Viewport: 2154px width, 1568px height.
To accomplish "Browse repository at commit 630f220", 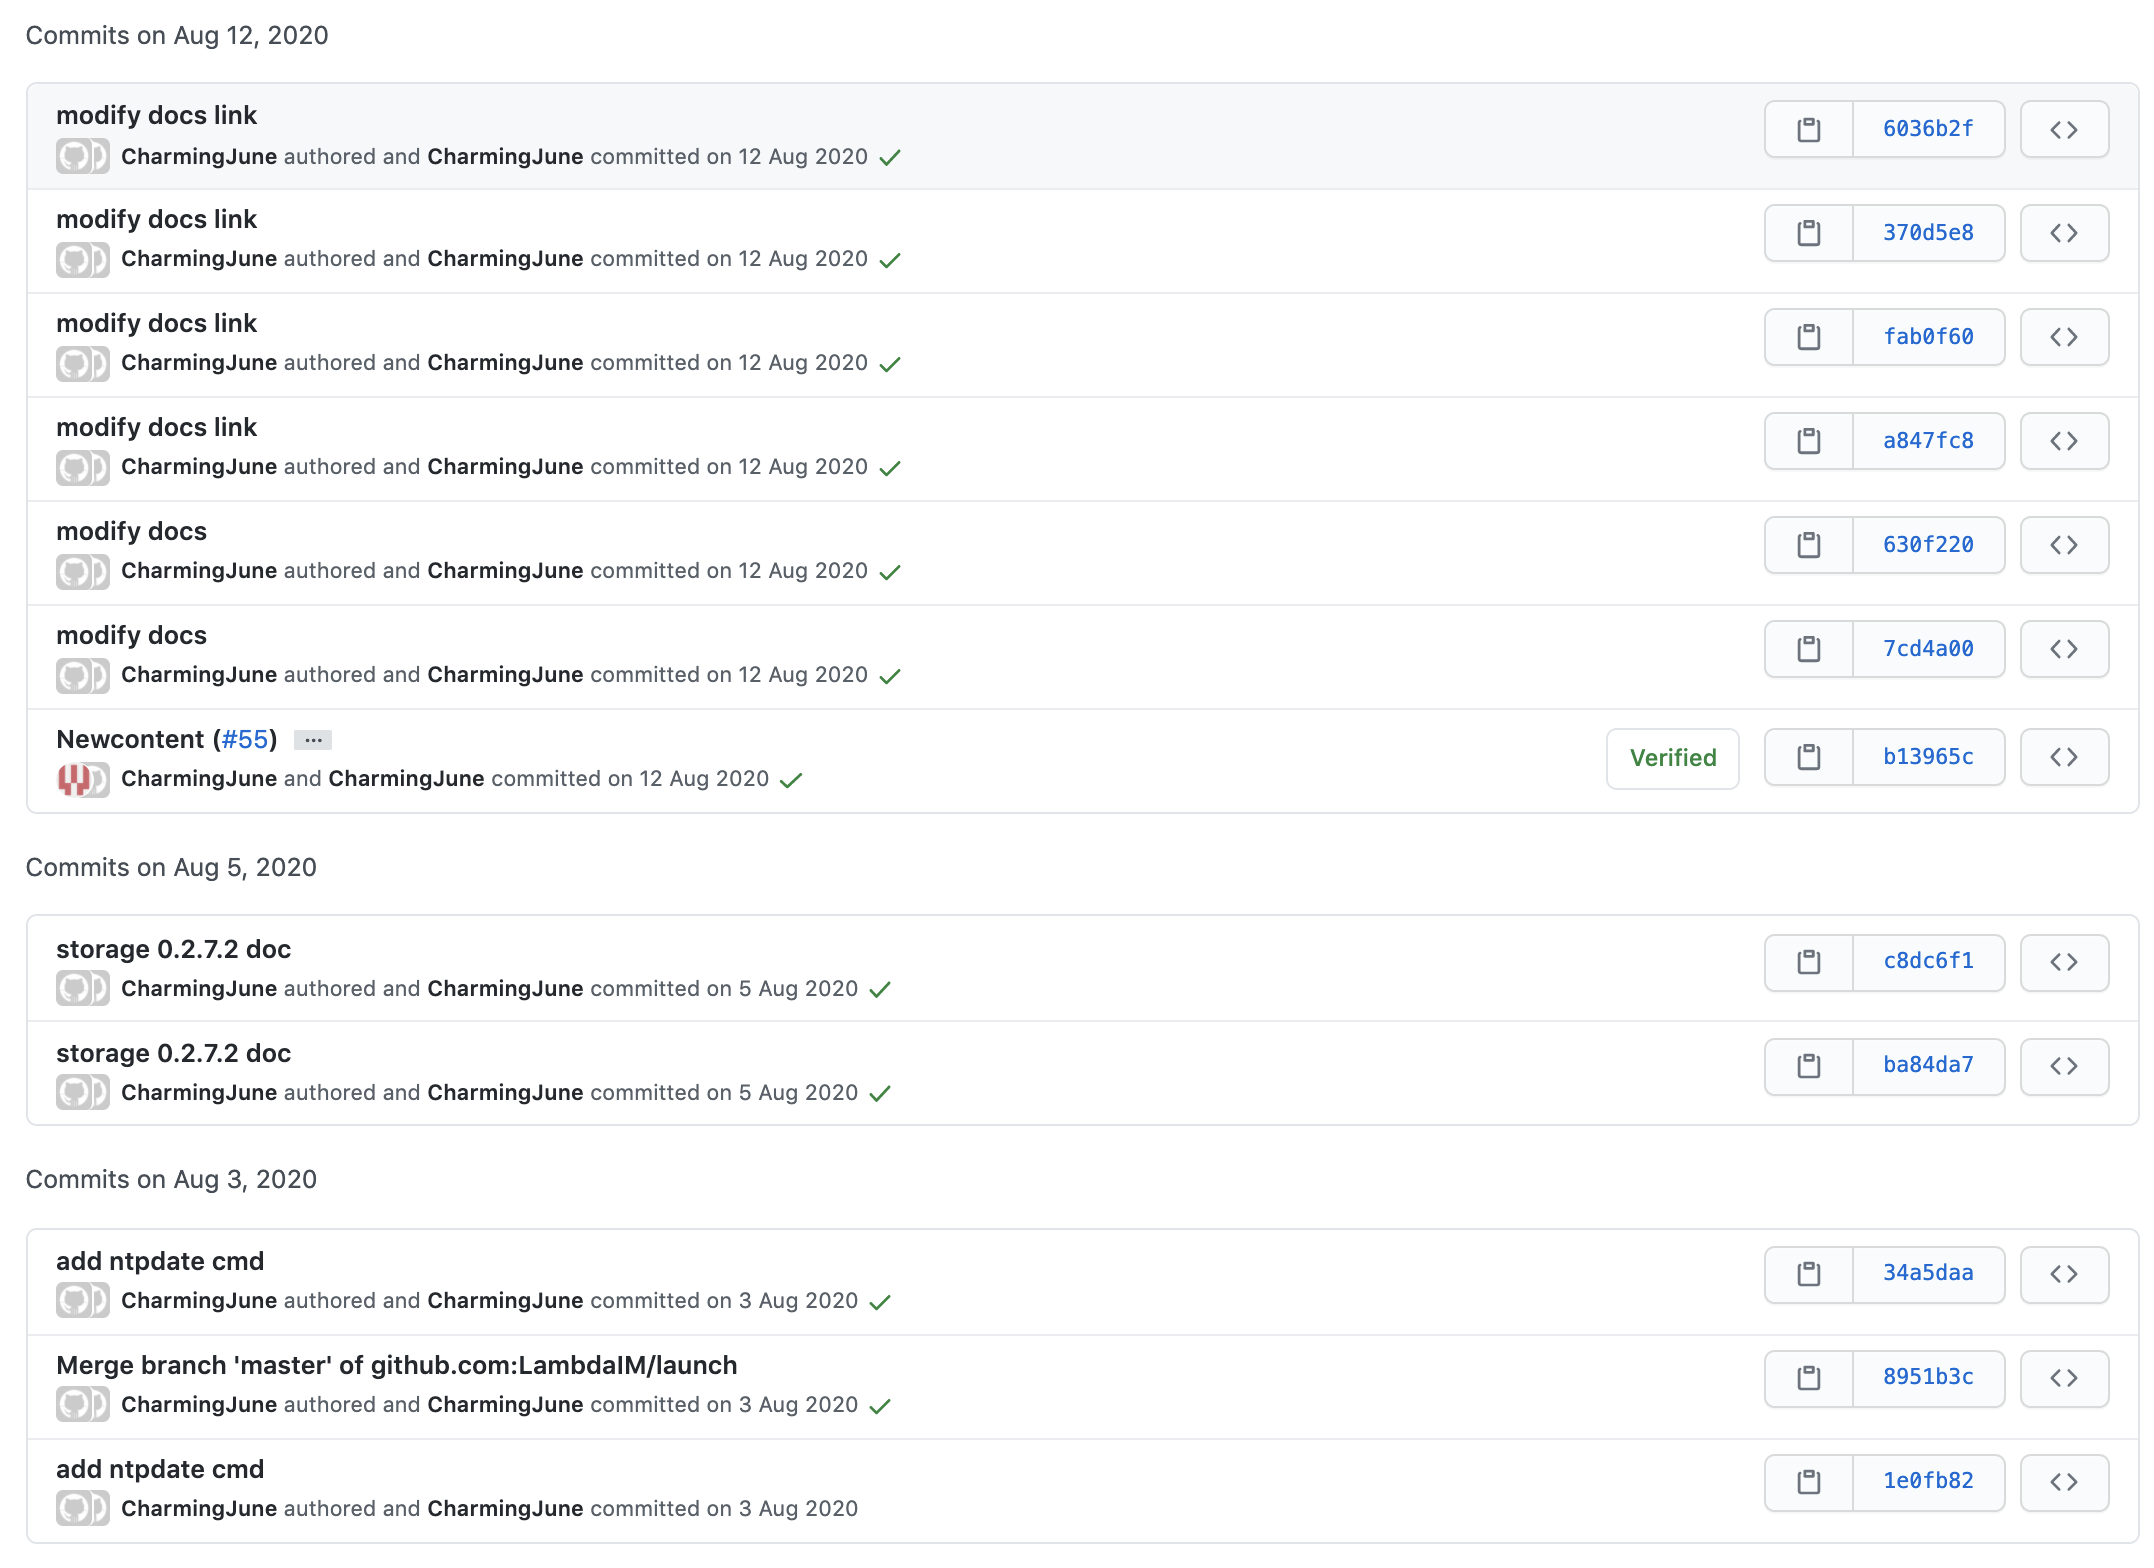I will click(x=2063, y=545).
